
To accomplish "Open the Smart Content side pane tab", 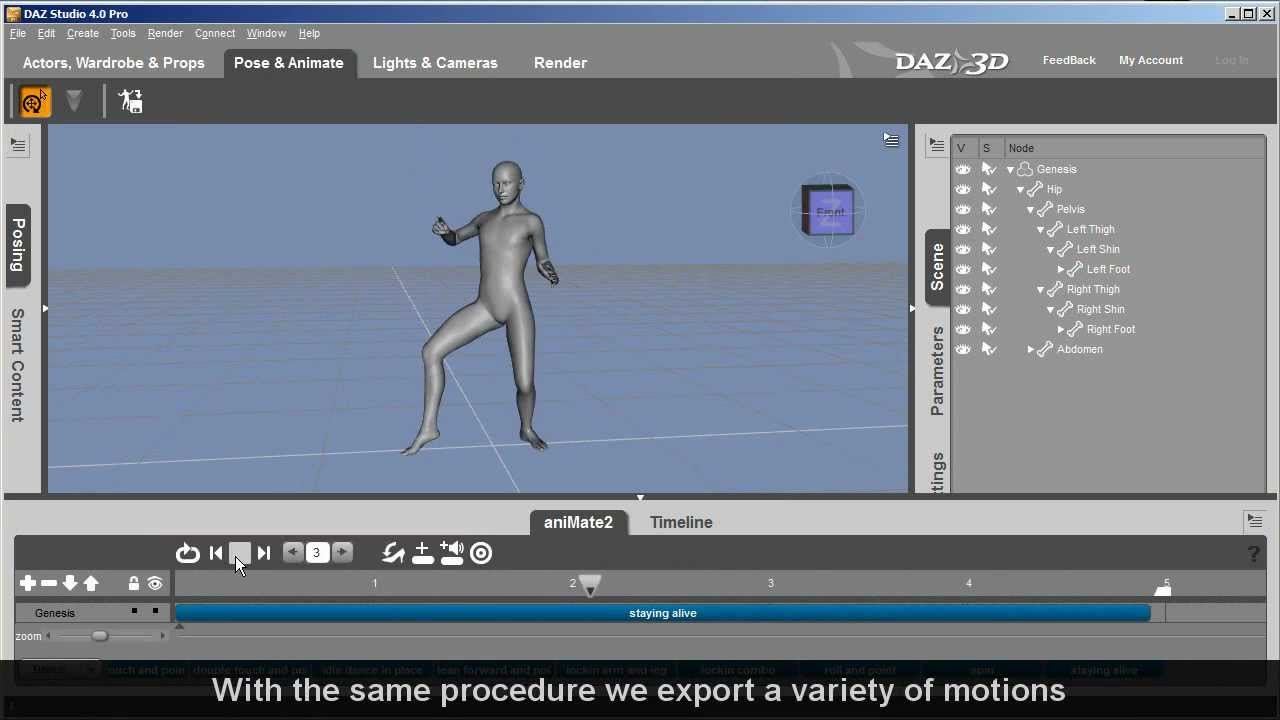I will pos(18,365).
